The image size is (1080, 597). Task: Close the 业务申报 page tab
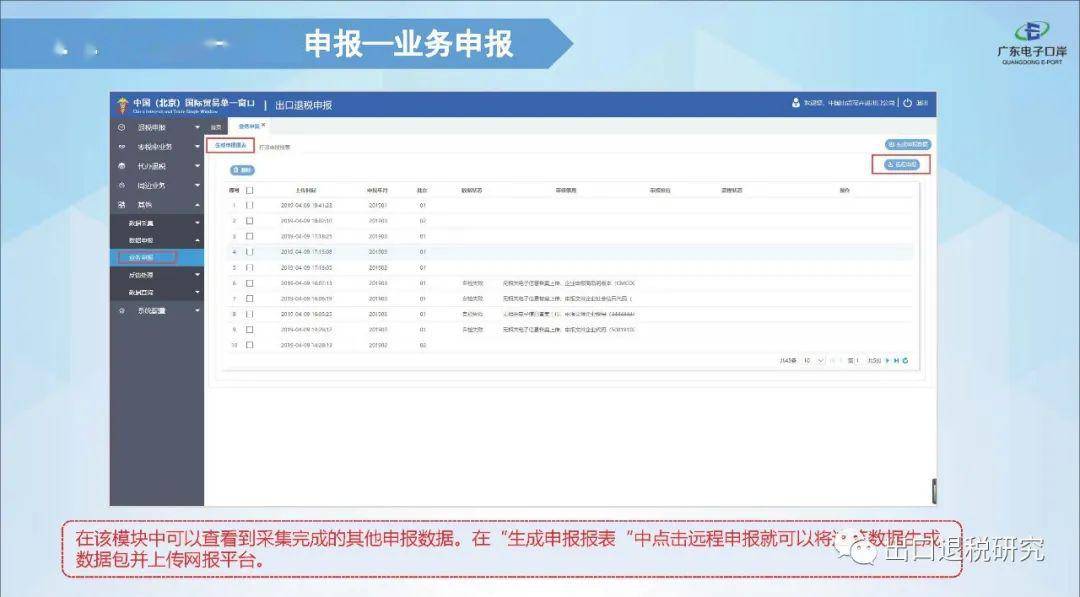[x=263, y=125]
